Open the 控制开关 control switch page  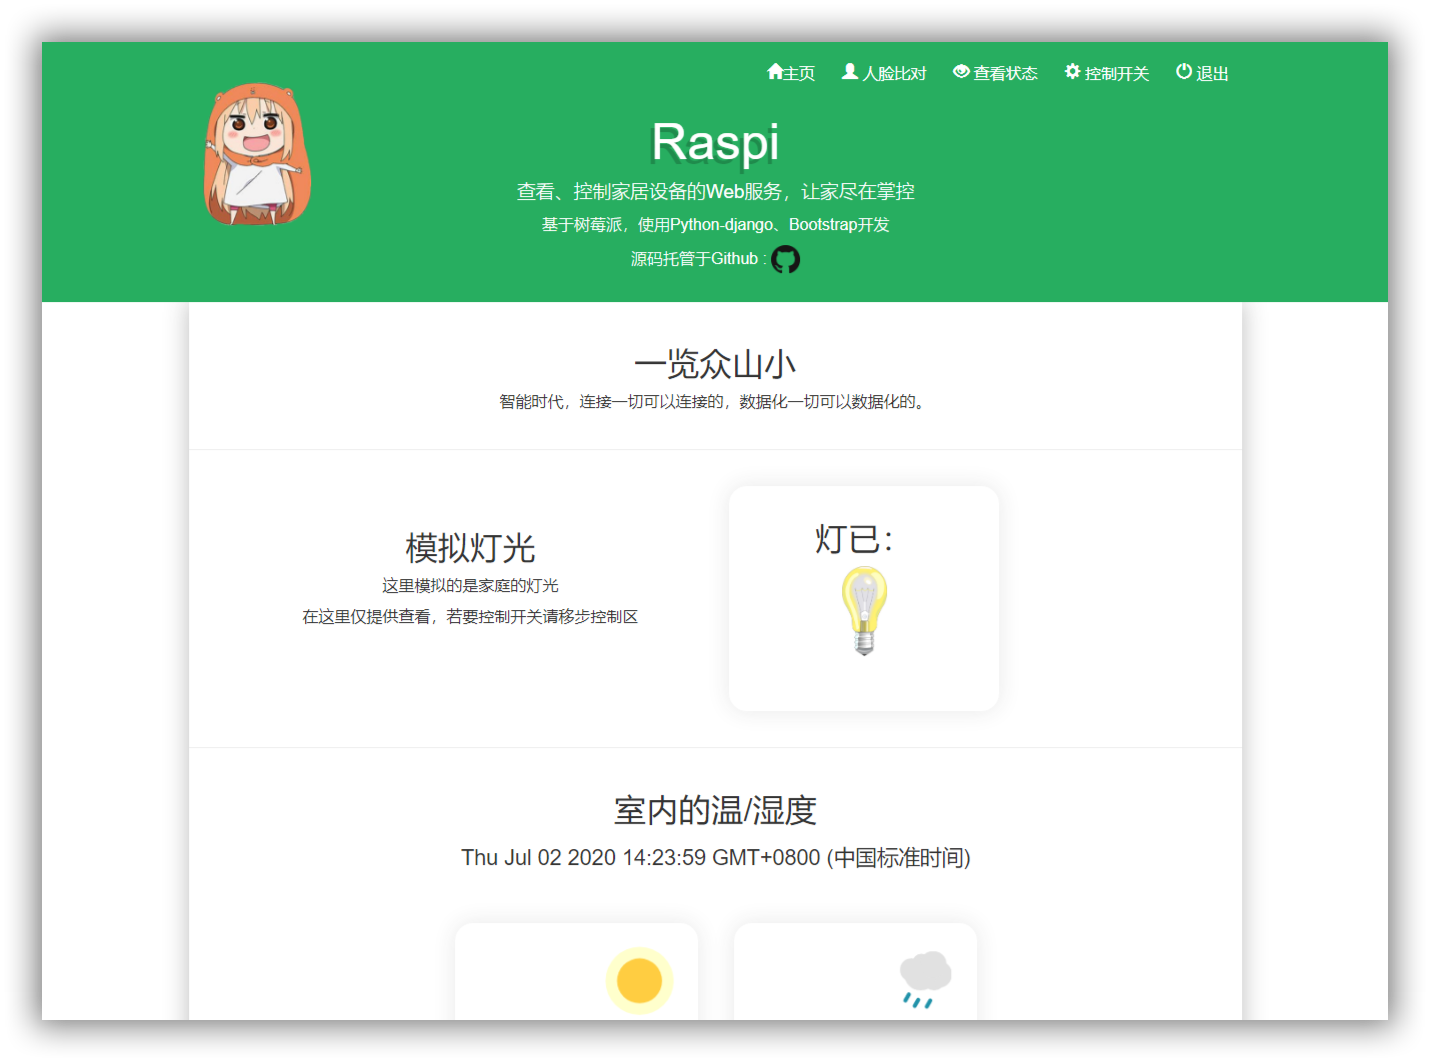coord(1106,73)
